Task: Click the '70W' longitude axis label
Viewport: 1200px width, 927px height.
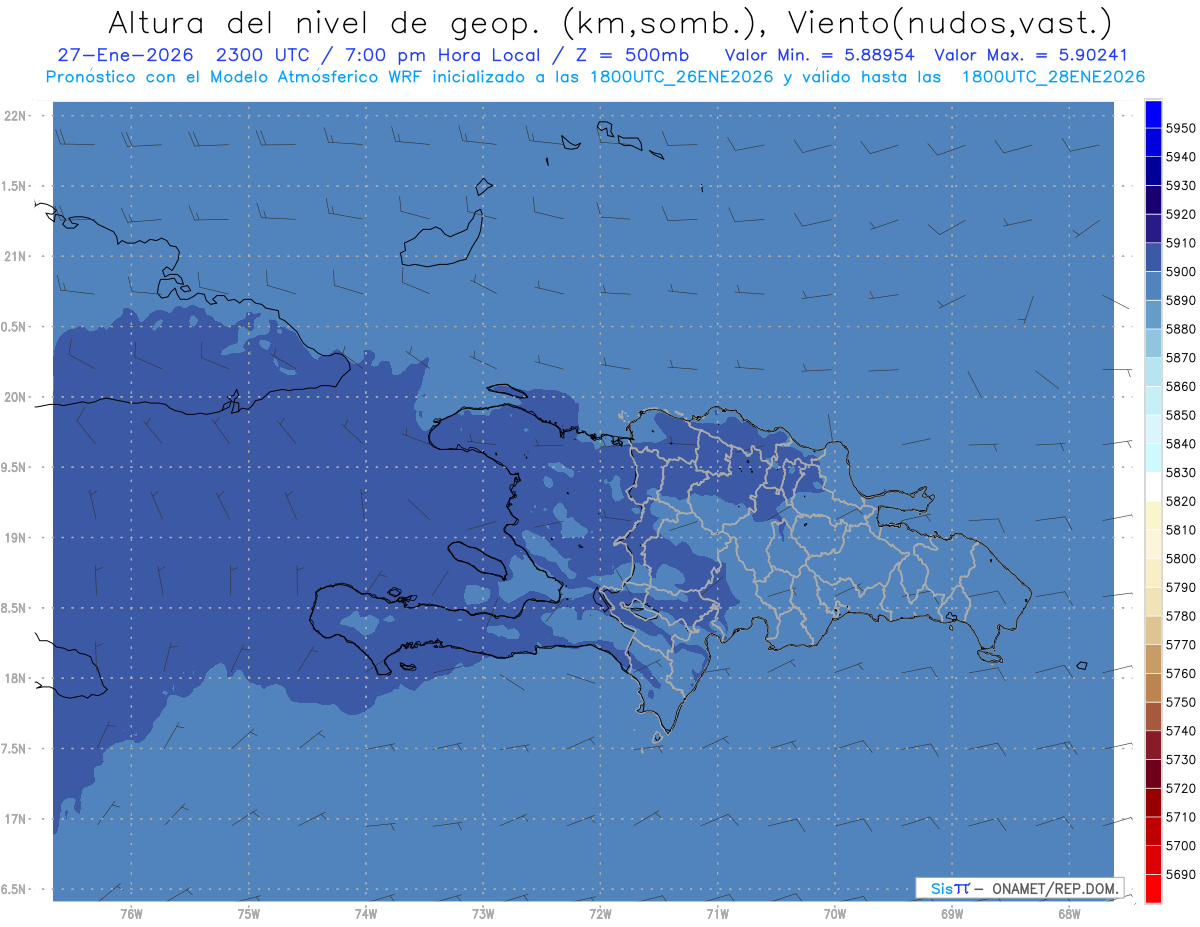Action: point(835,914)
